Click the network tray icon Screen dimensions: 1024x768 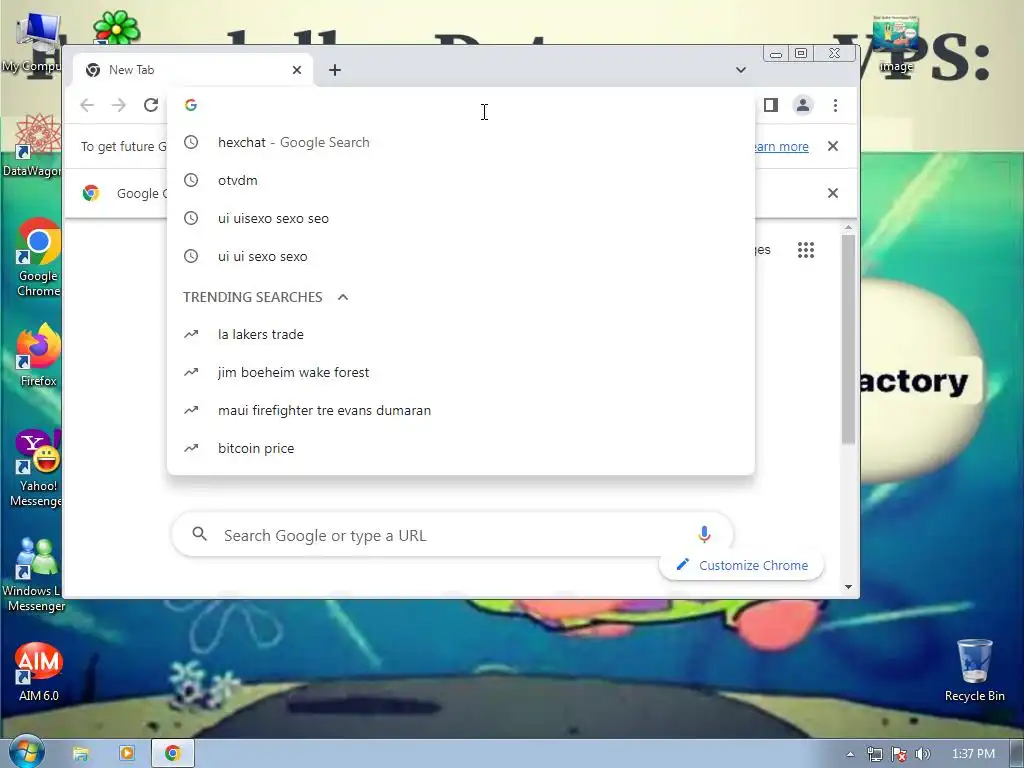point(874,754)
